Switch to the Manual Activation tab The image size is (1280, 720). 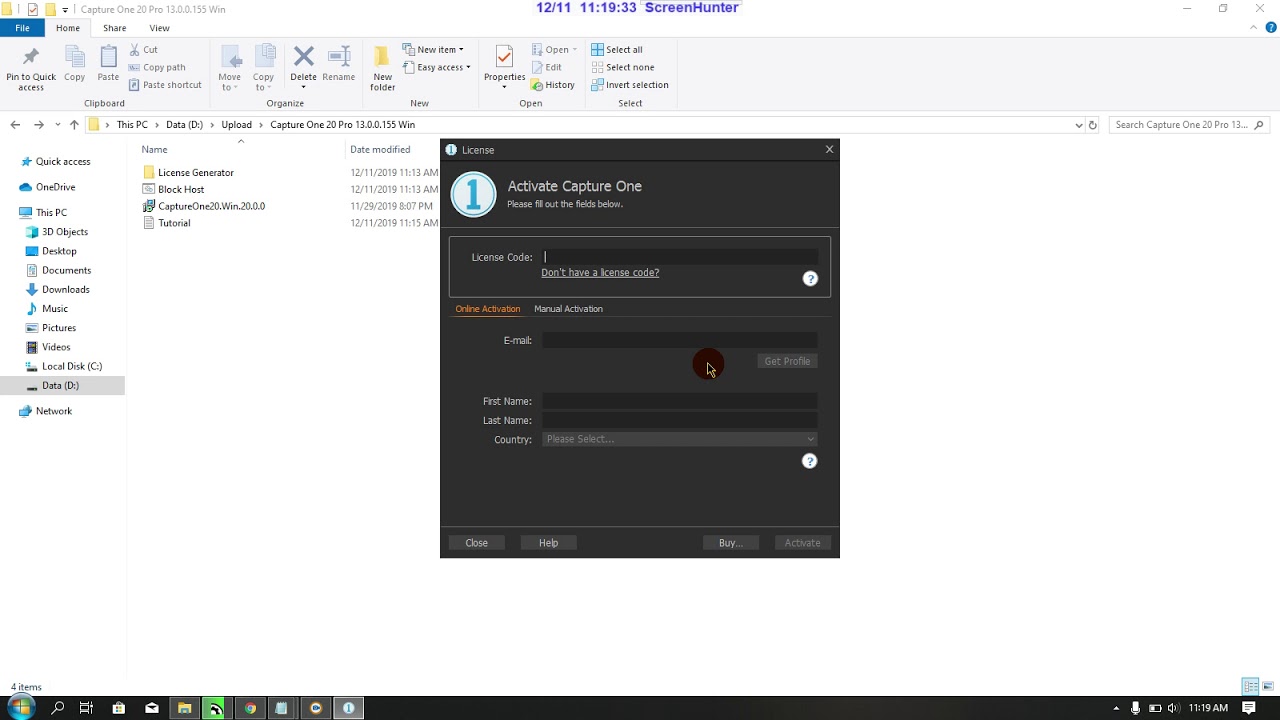pos(568,309)
